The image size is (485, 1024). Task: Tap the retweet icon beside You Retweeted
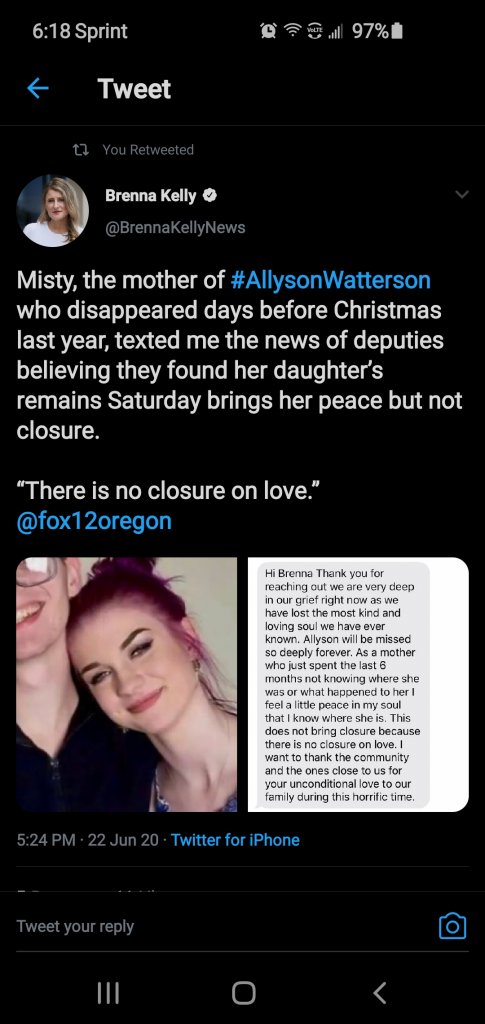(x=80, y=150)
